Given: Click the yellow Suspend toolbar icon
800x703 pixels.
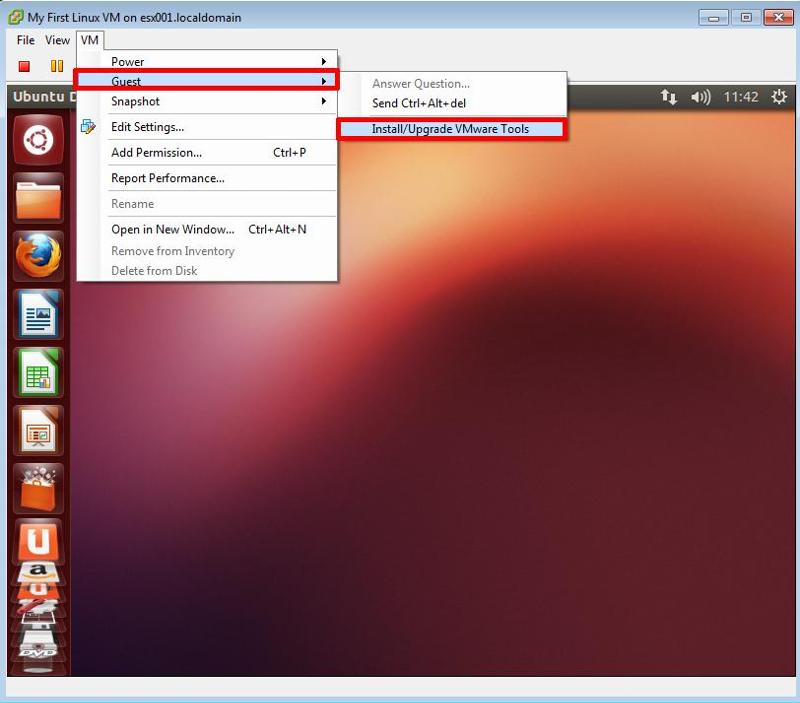Looking at the screenshot, I should [57, 66].
